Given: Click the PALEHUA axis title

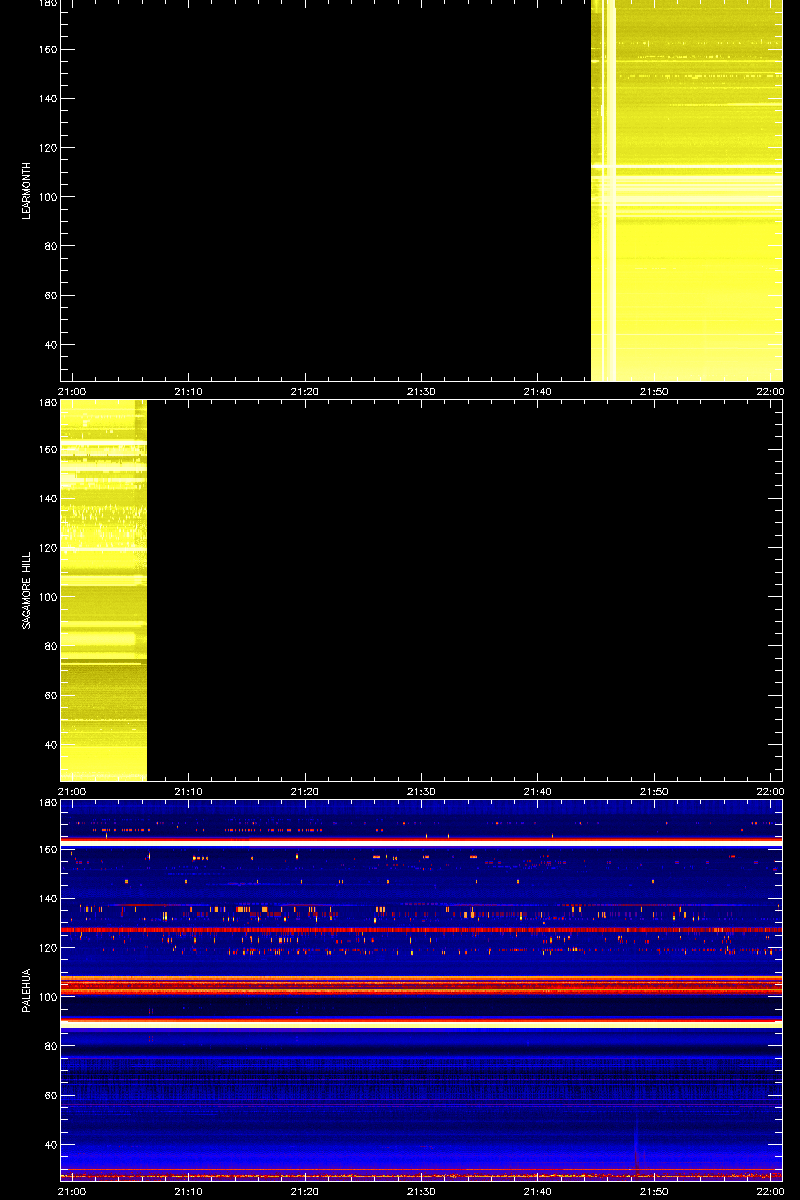Looking at the screenshot, I should (27, 989).
